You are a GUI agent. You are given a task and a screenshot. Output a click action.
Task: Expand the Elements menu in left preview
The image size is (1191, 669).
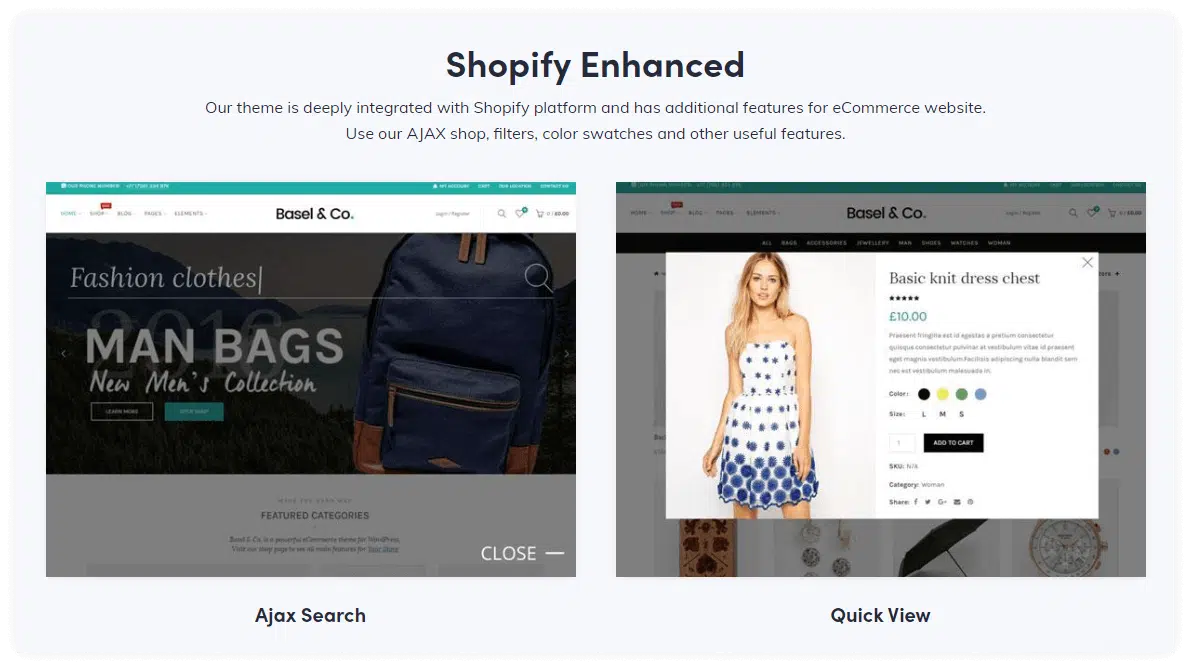tap(190, 213)
